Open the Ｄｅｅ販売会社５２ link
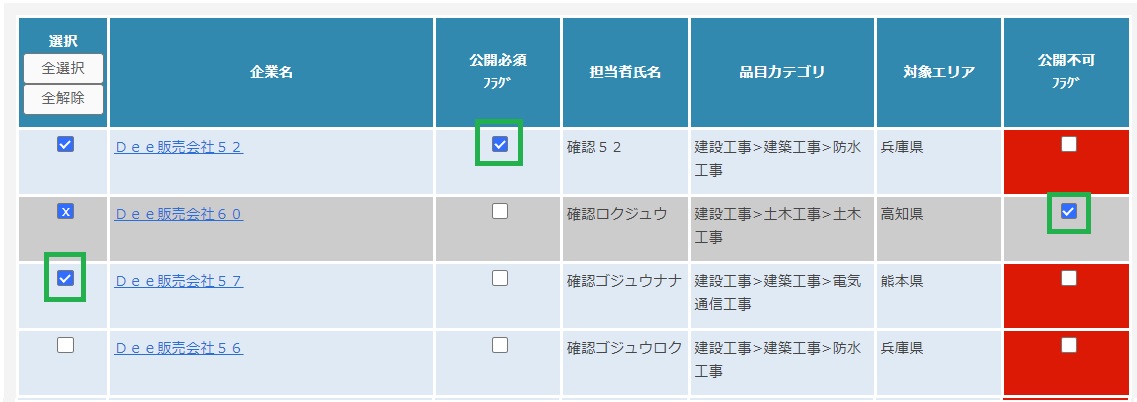 [x=178, y=147]
